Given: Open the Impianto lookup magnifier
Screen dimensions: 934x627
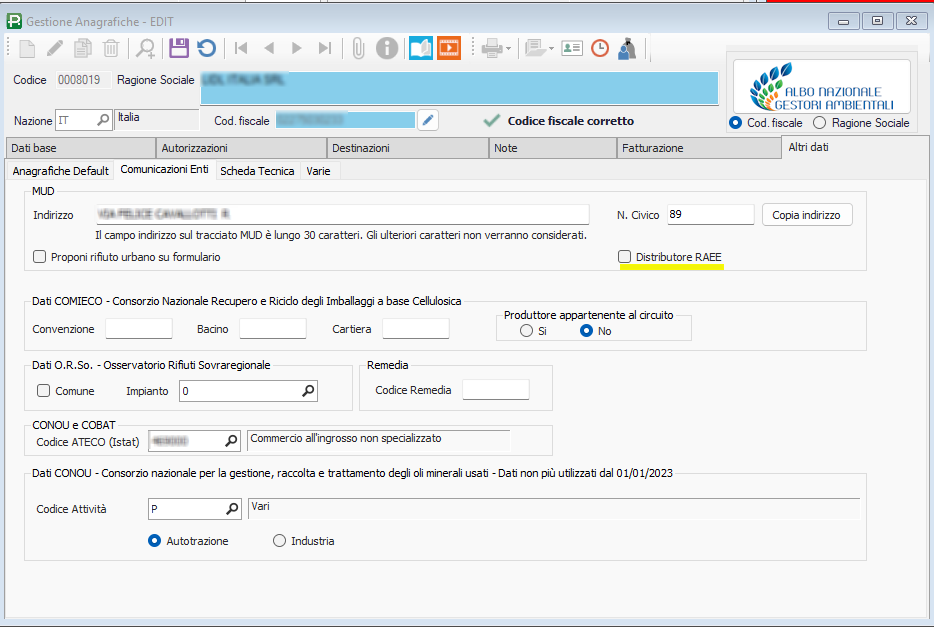Looking at the screenshot, I should [x=308, y=391].
